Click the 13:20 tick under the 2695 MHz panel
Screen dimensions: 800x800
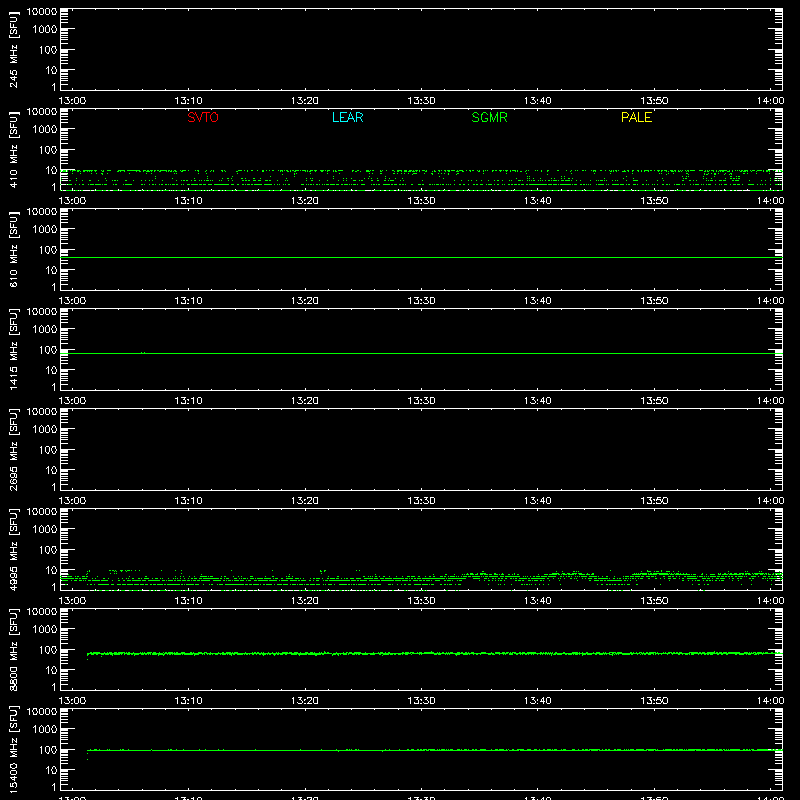305,501
